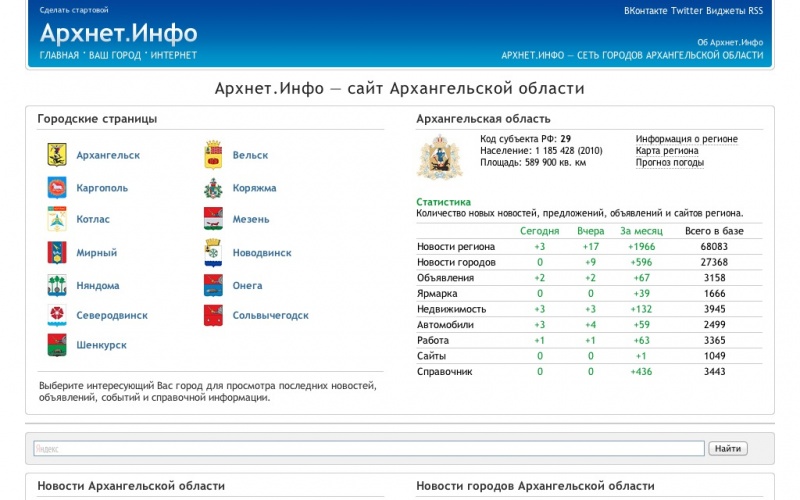Click the Шенкурск coat of arms icon

tap(57, 345)
